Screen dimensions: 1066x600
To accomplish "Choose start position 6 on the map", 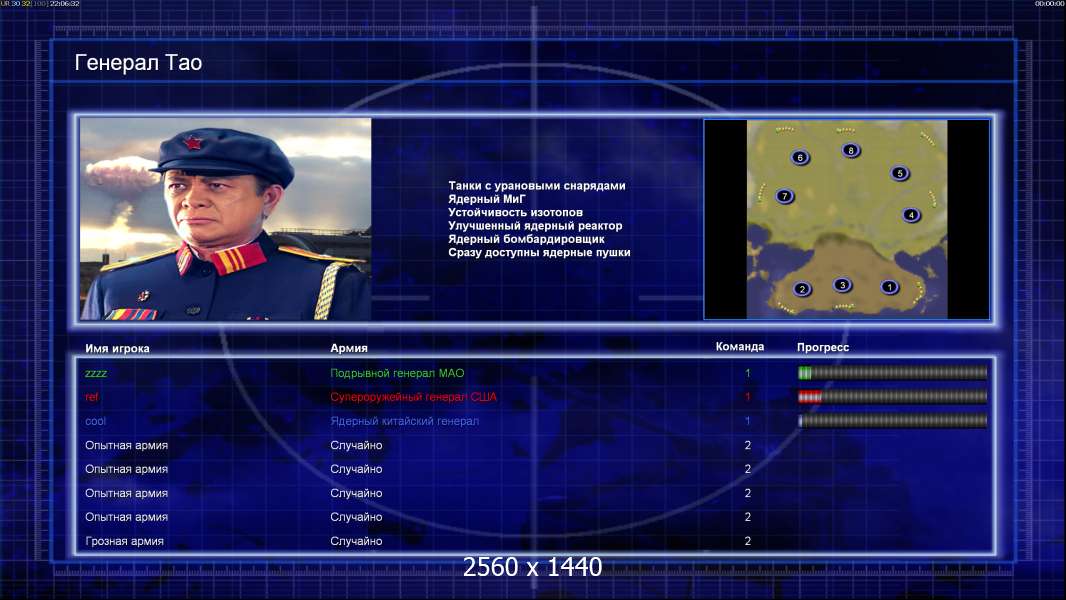I will tap(800, 158).
